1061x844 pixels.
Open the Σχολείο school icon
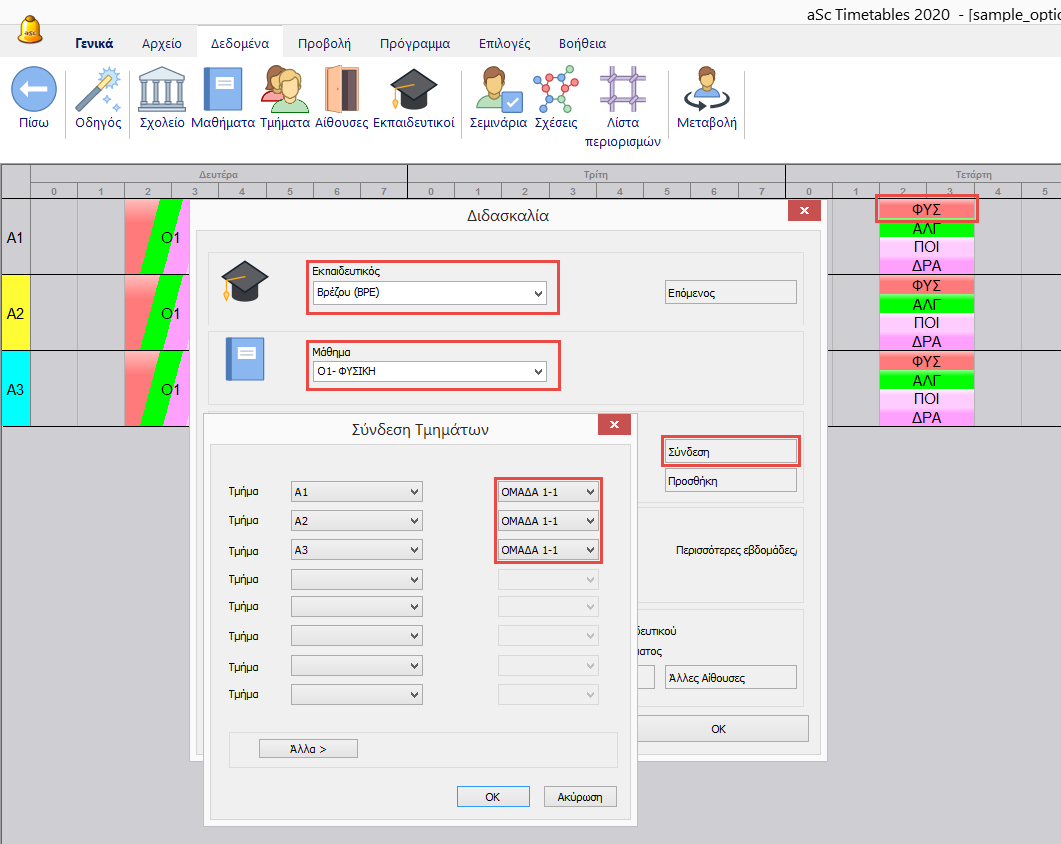(x=161, y=91)
